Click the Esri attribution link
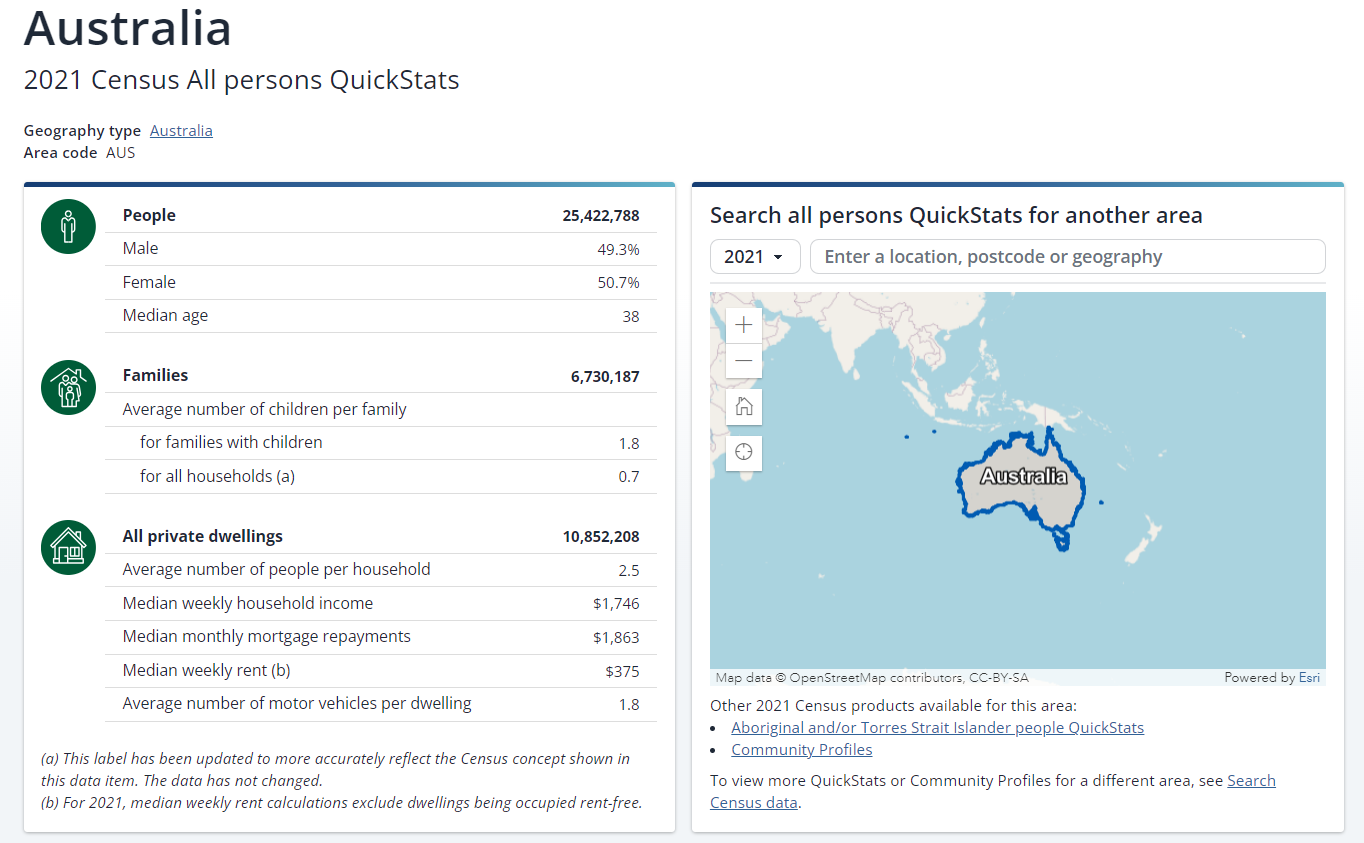Screen dimensions: 1364x843 point(1309,677)
